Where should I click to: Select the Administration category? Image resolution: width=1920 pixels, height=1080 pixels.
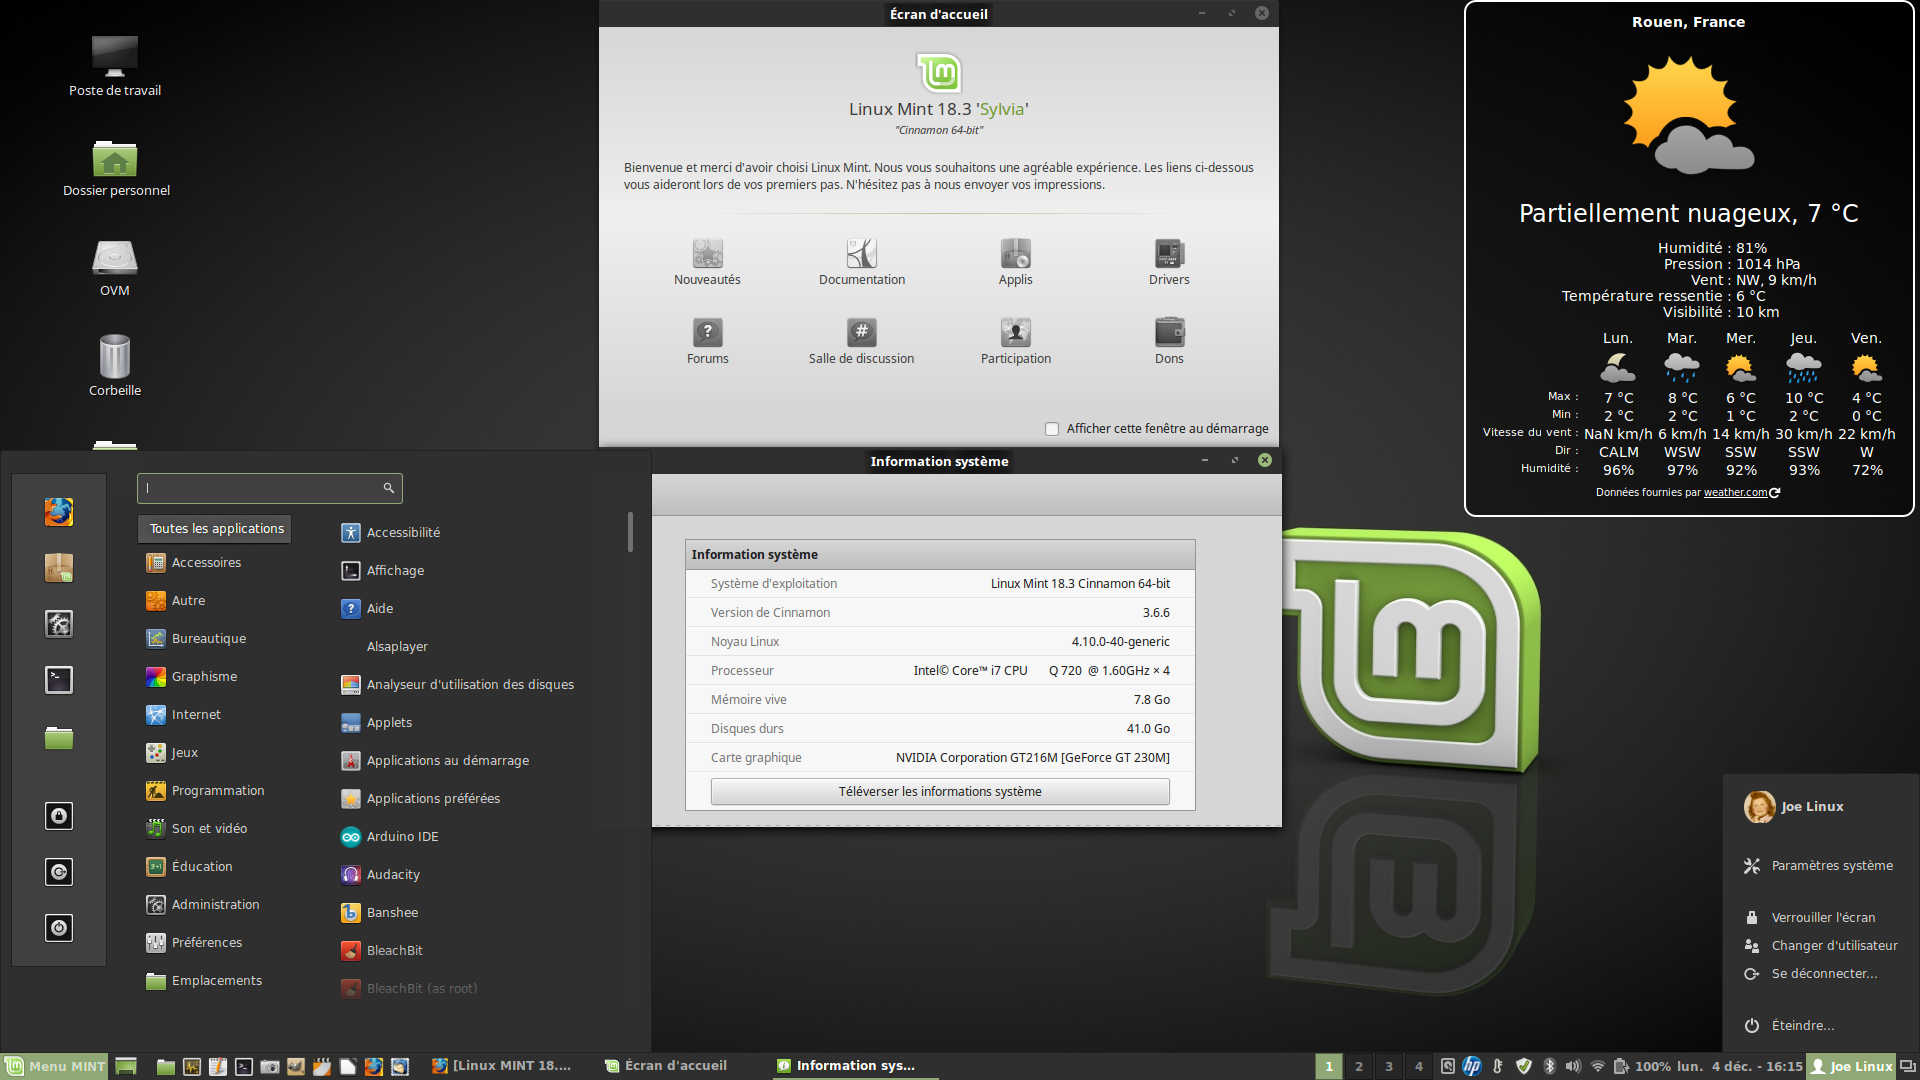click(203, 905)
